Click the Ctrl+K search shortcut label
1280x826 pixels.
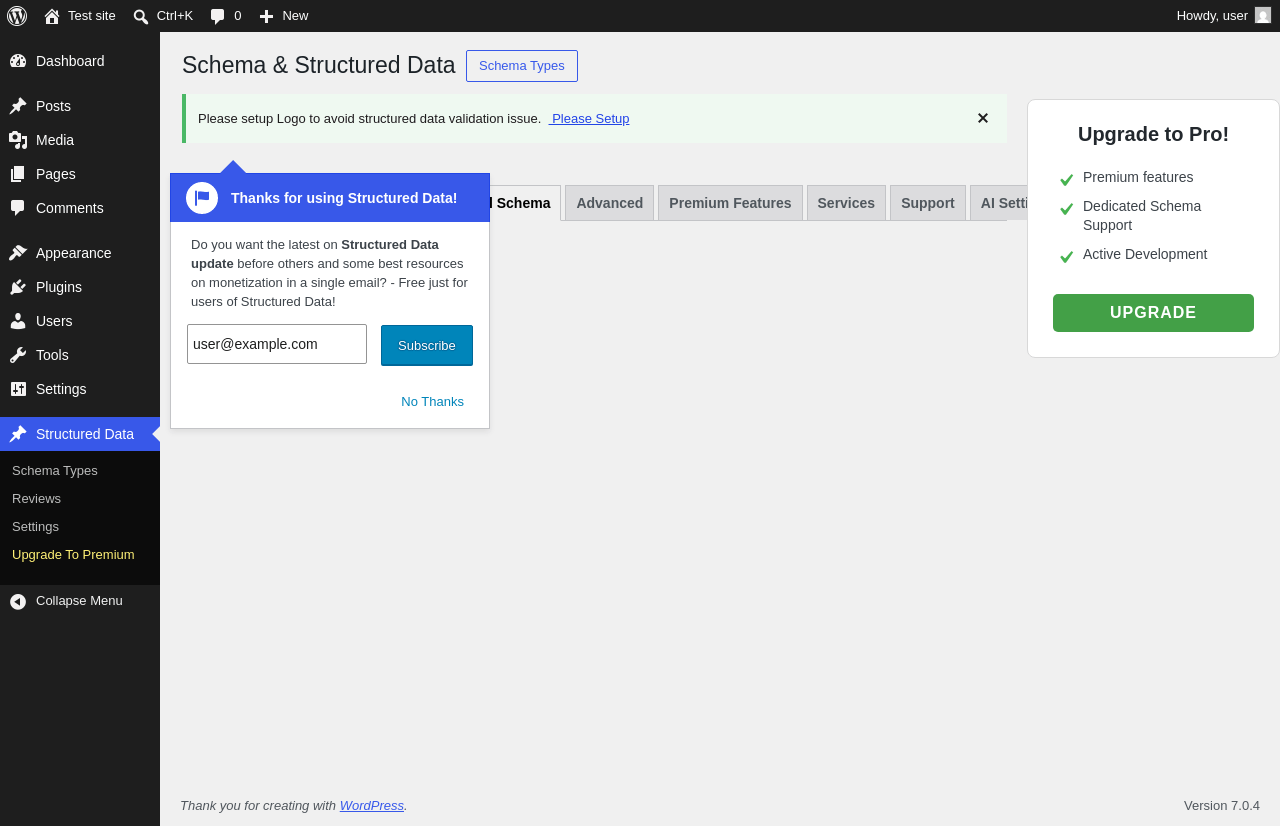tap(175, 16)
